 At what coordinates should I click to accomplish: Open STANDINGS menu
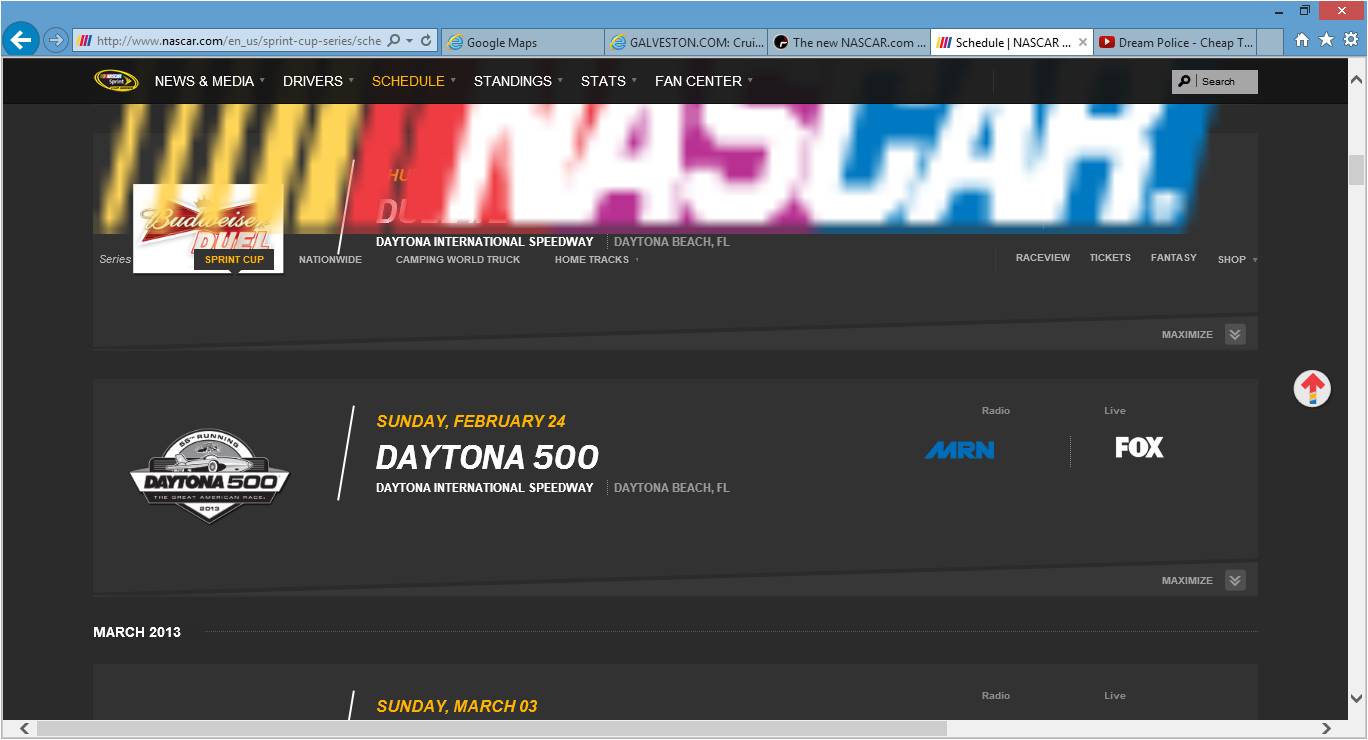518,81
